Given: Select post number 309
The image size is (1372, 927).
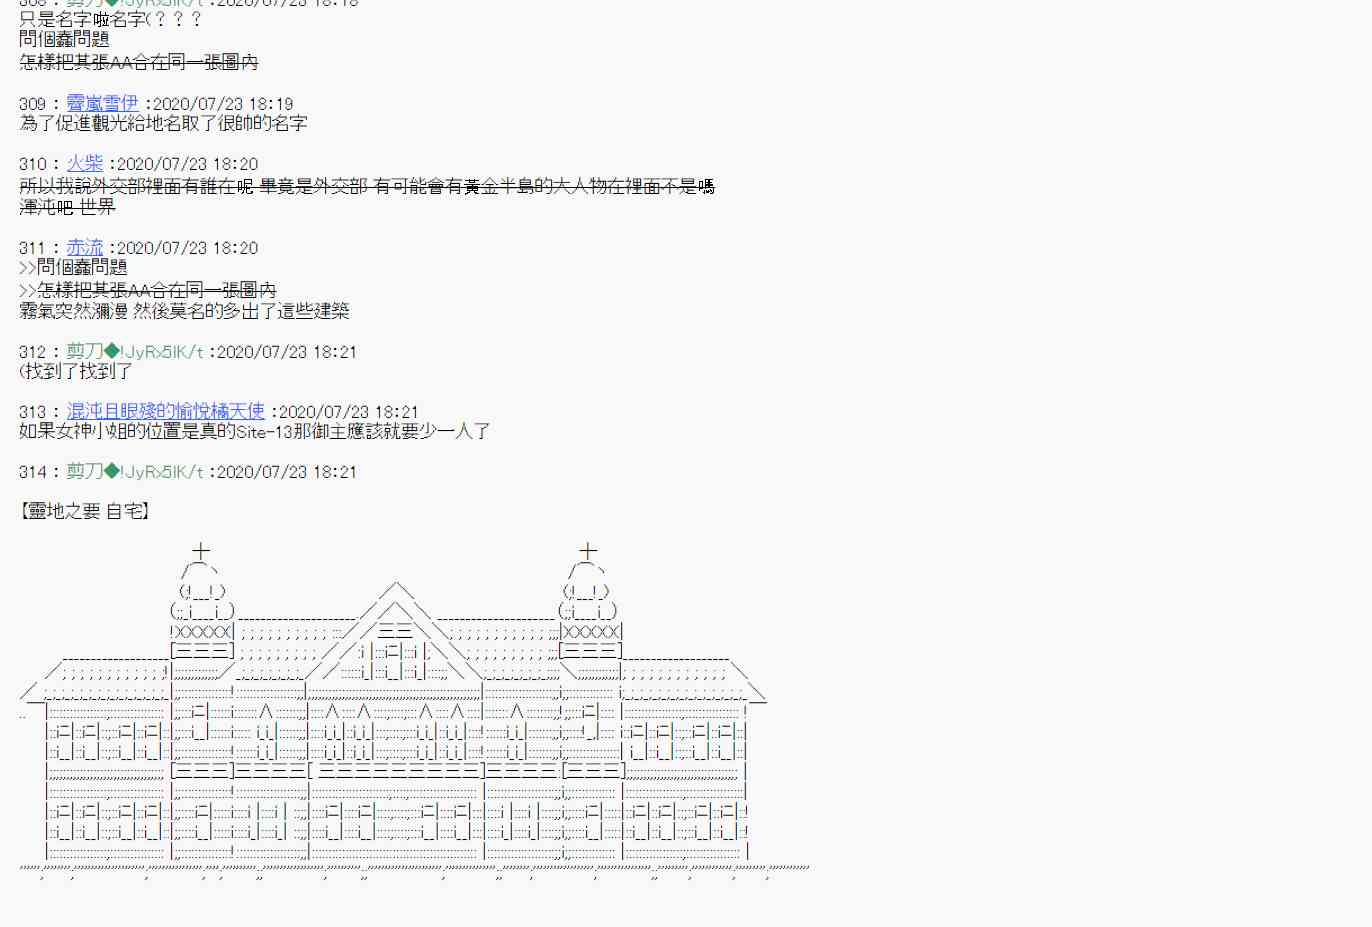Looking at the screenshot, I should click(32, 104).
